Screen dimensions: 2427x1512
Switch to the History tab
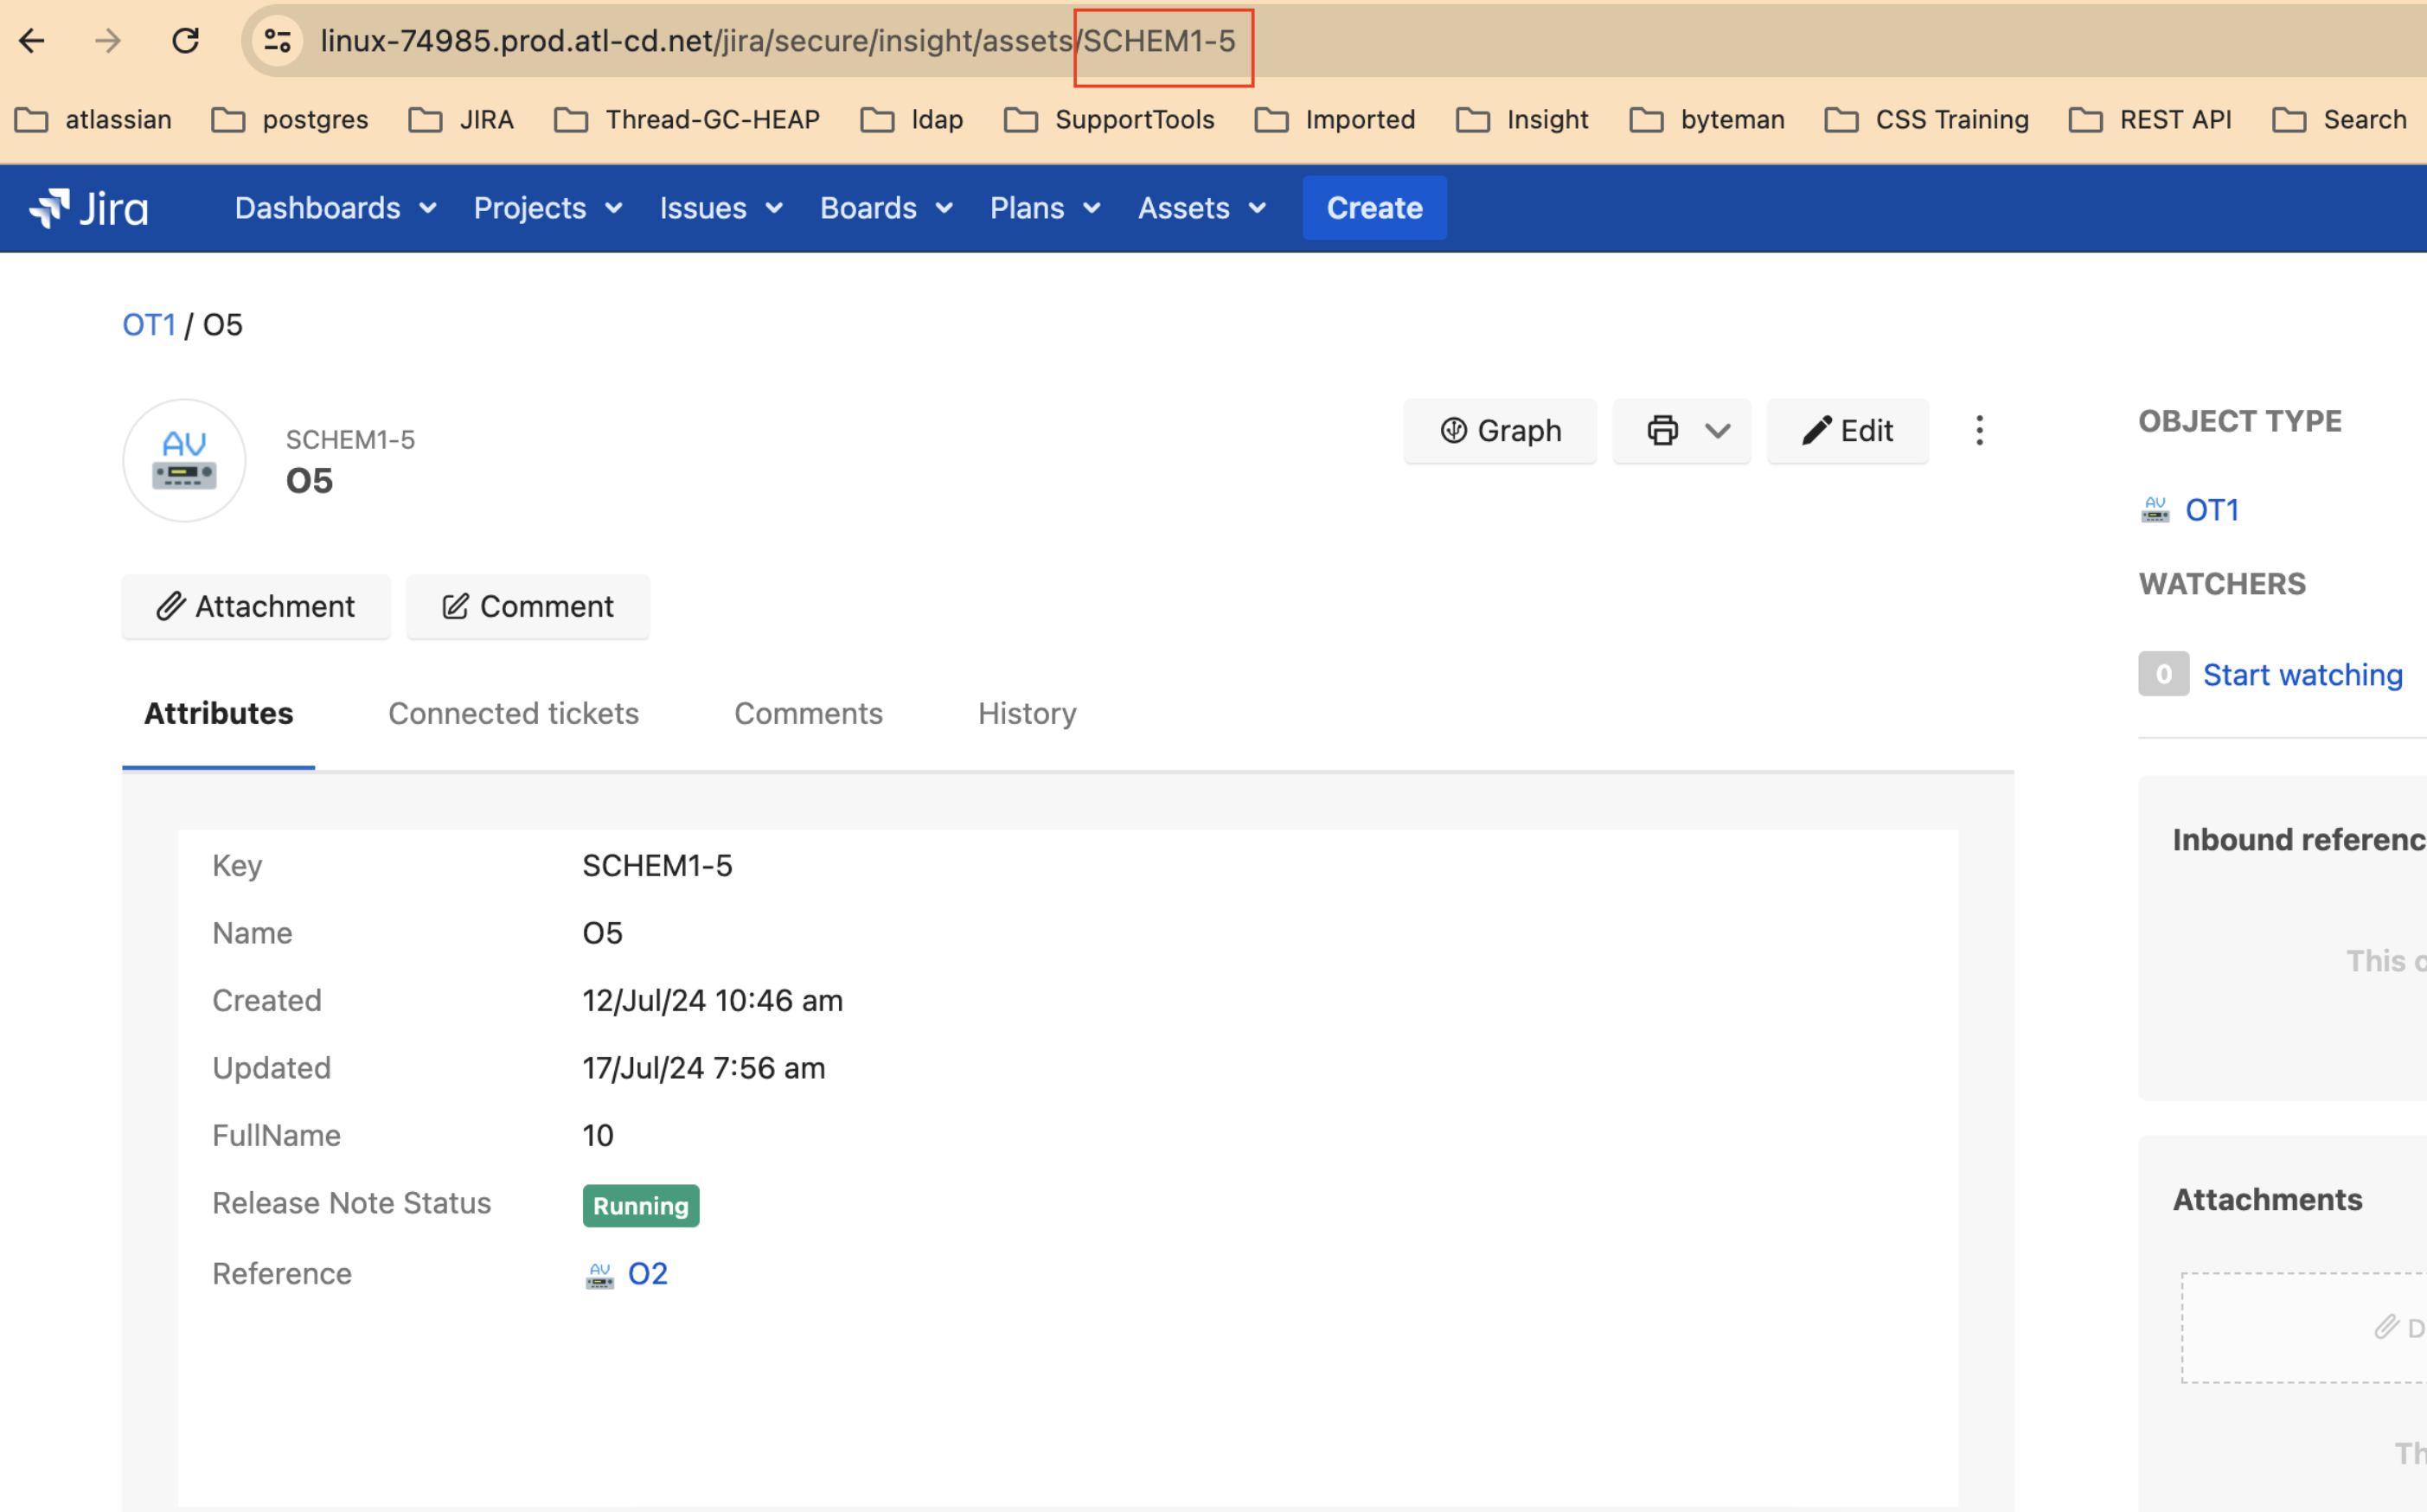(1027, 713)
